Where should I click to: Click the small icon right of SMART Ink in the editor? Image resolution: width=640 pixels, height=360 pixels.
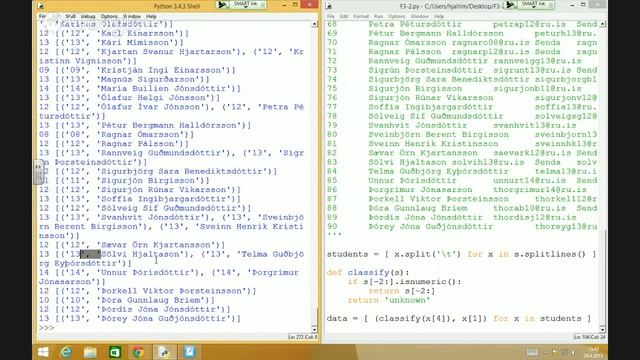(x=550, y=5)
